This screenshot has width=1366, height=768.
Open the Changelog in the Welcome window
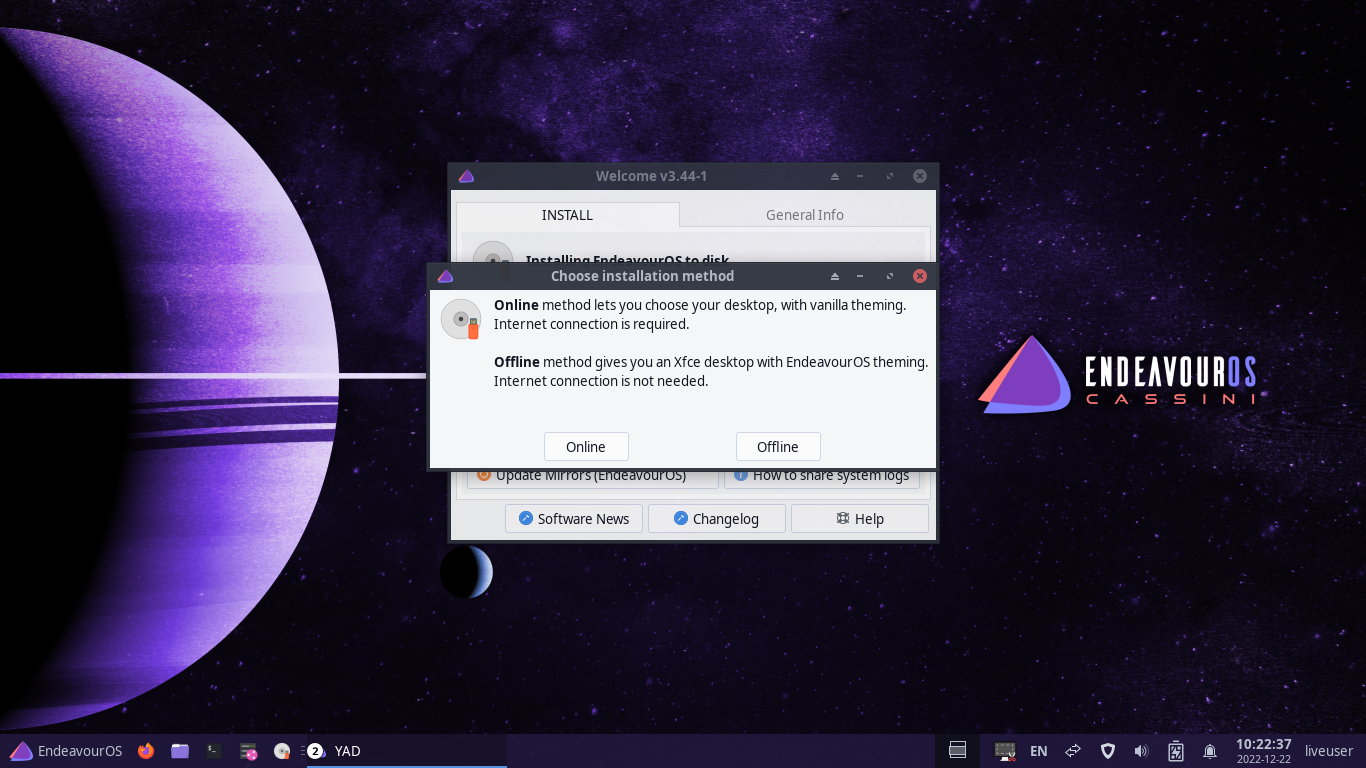pyautogui.click(x=716, y=519)
